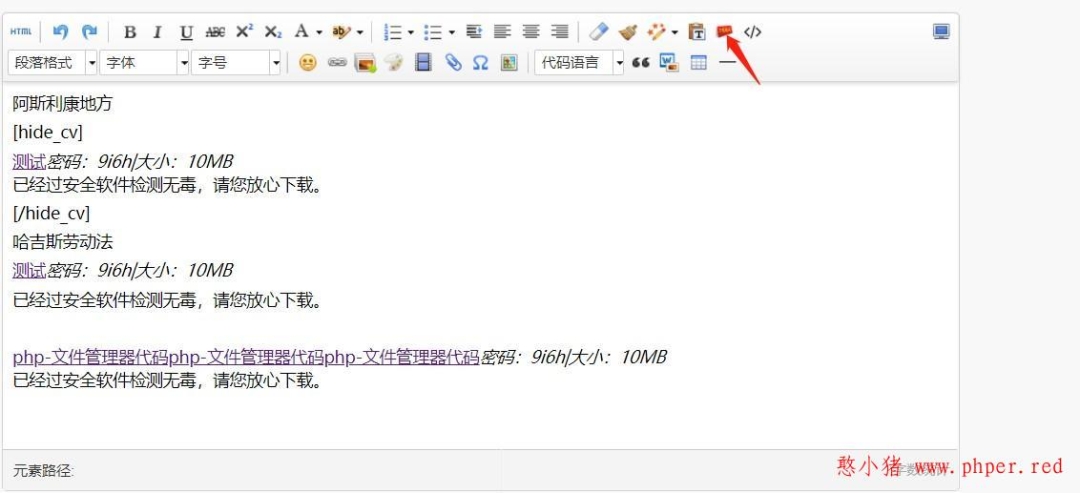This screenshot has height=493, width=1080.
Task: Apply text highlight background color
Action: (341, 32)
